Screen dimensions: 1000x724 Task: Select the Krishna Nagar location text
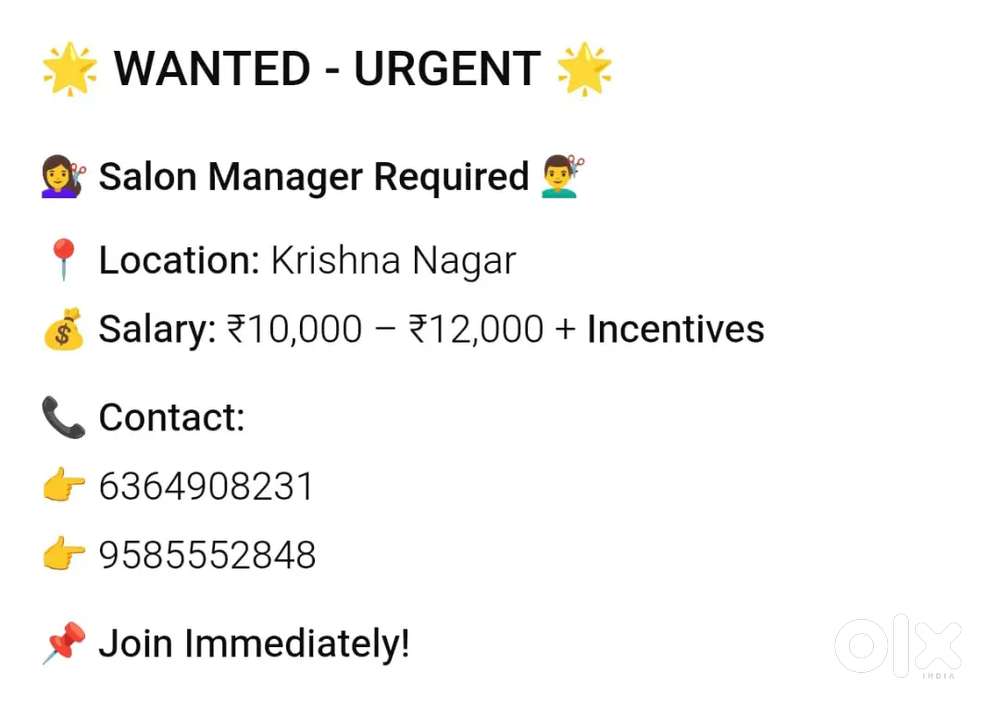[x=393, y=261]
